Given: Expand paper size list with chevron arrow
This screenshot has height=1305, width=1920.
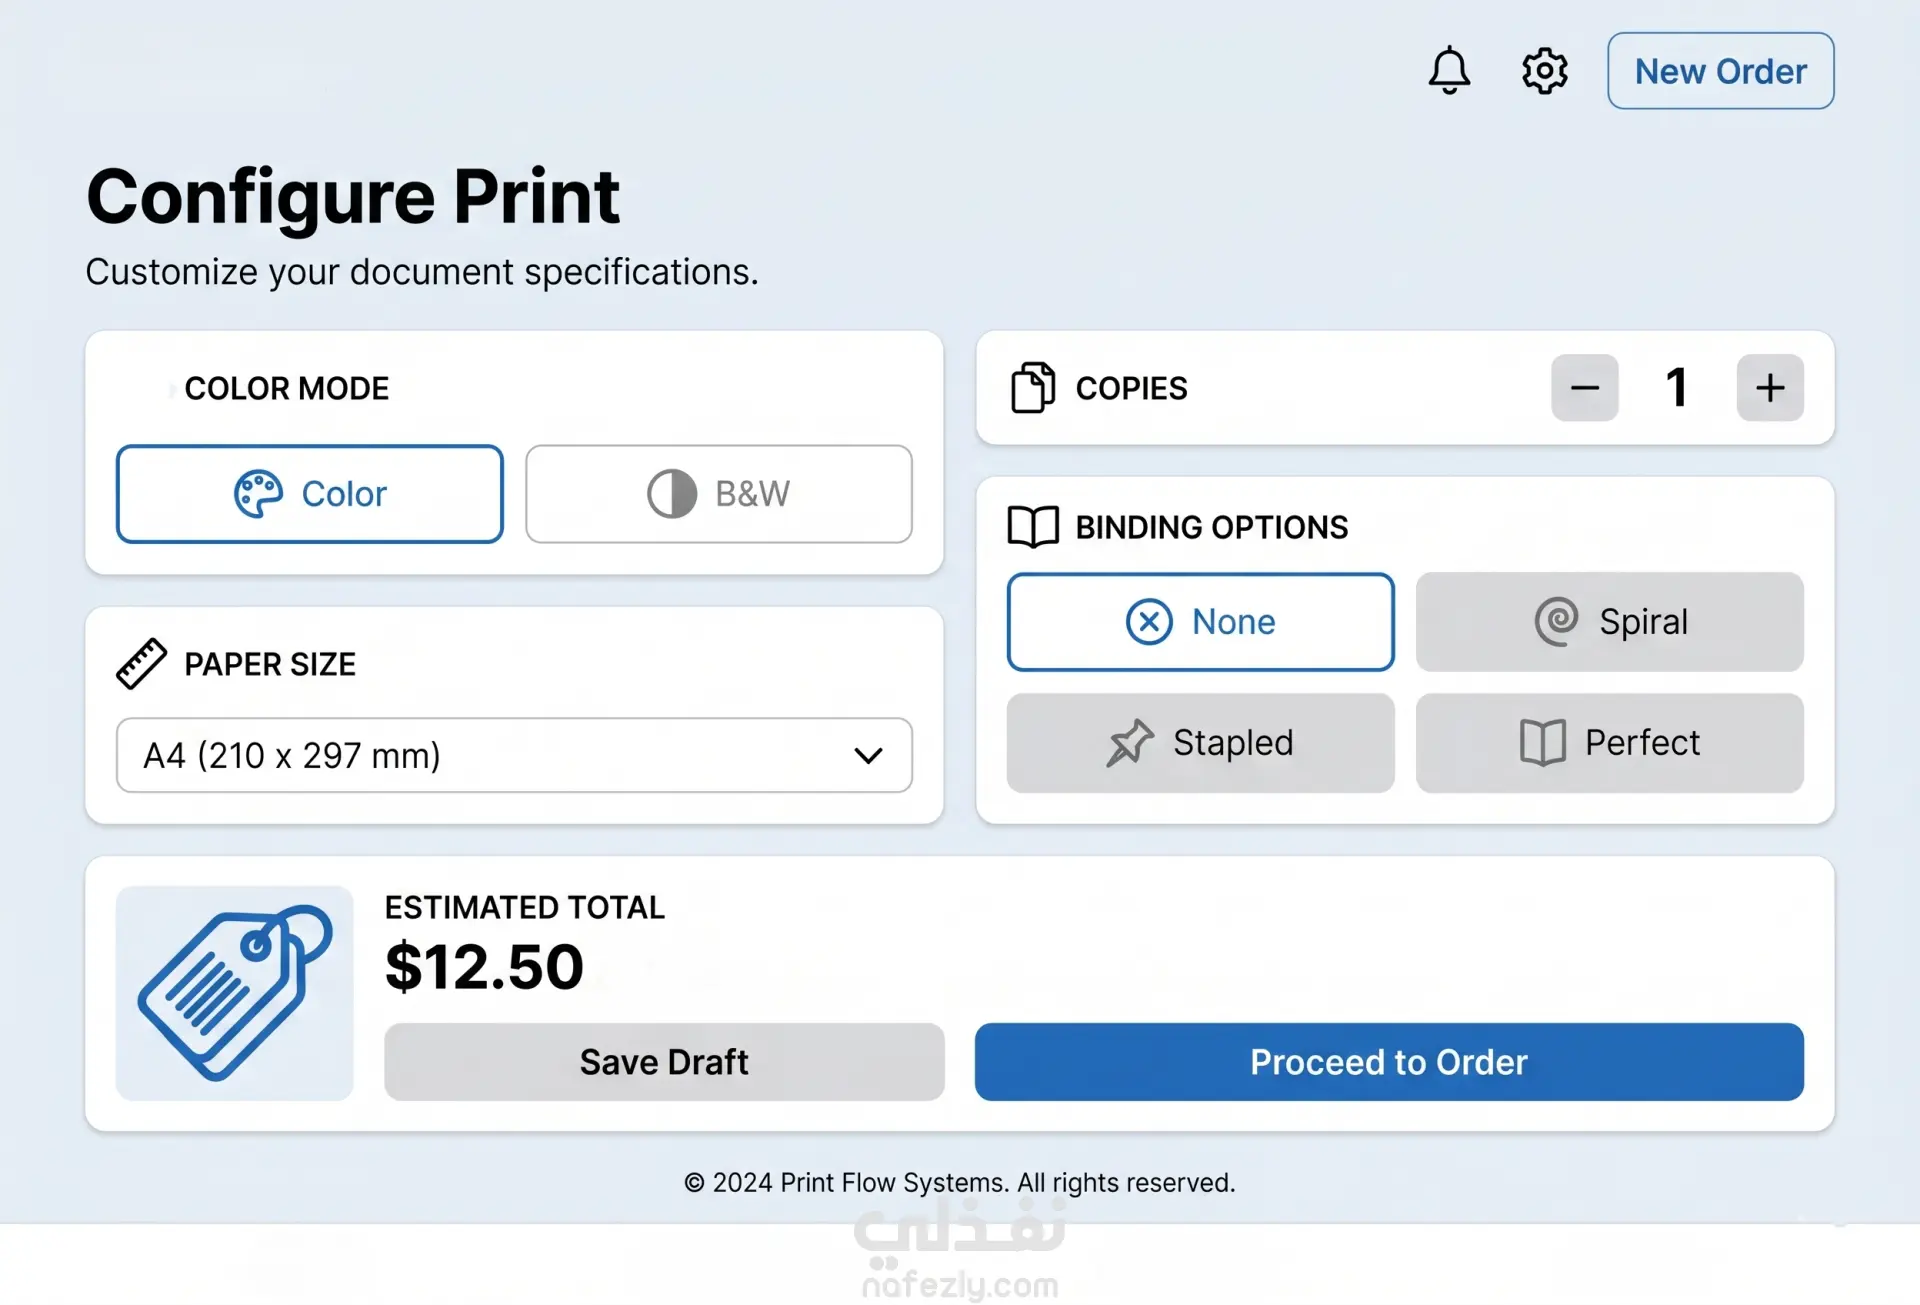Looking at the screenshot, I should click(x=868, y=756).
